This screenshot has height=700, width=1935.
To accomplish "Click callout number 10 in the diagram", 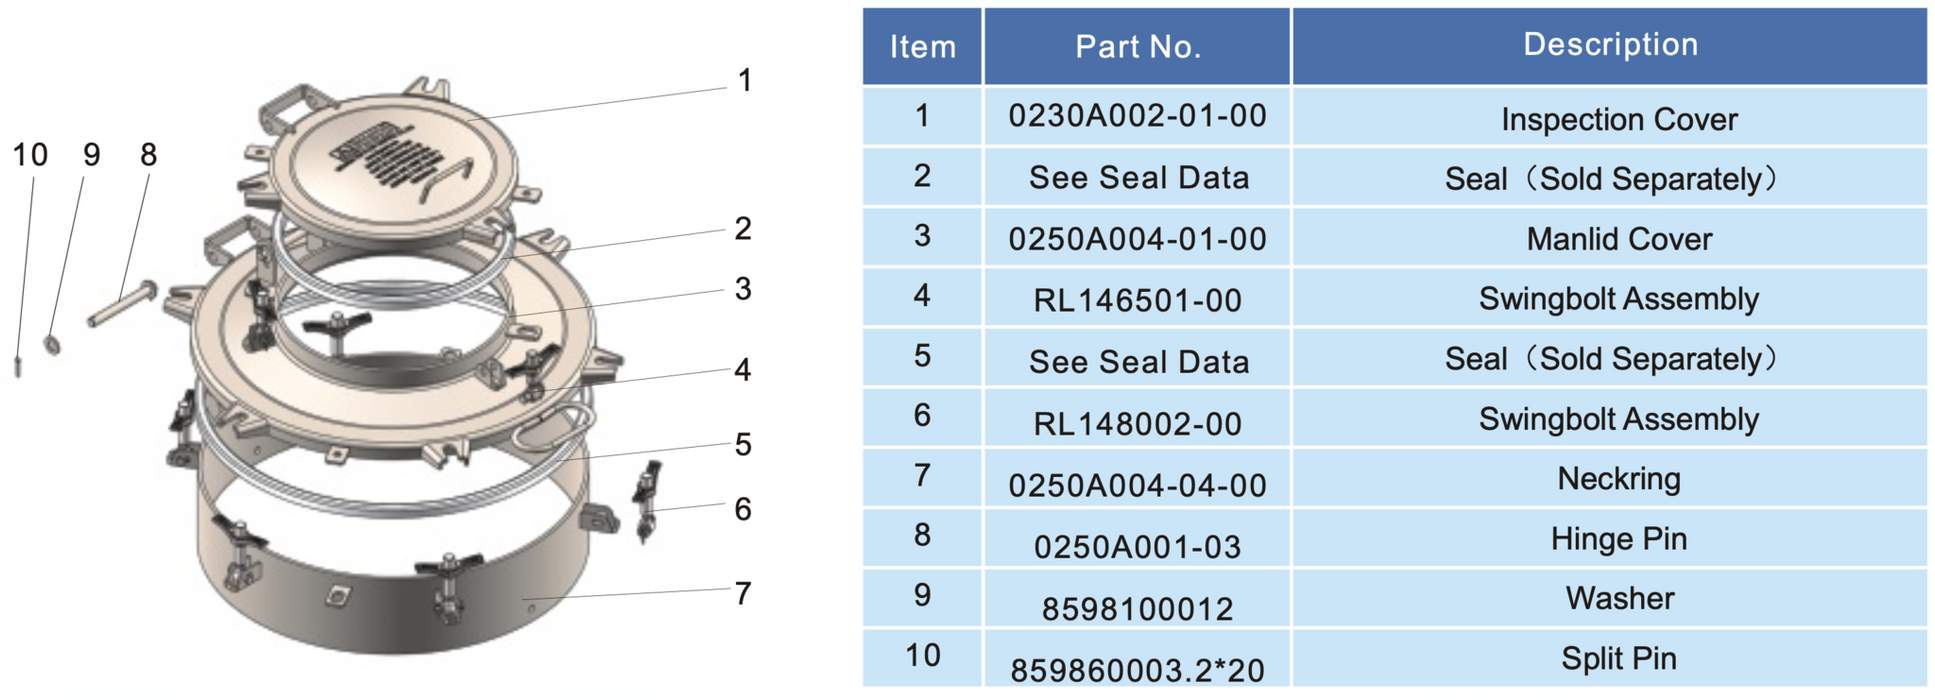I will [30, 155].
